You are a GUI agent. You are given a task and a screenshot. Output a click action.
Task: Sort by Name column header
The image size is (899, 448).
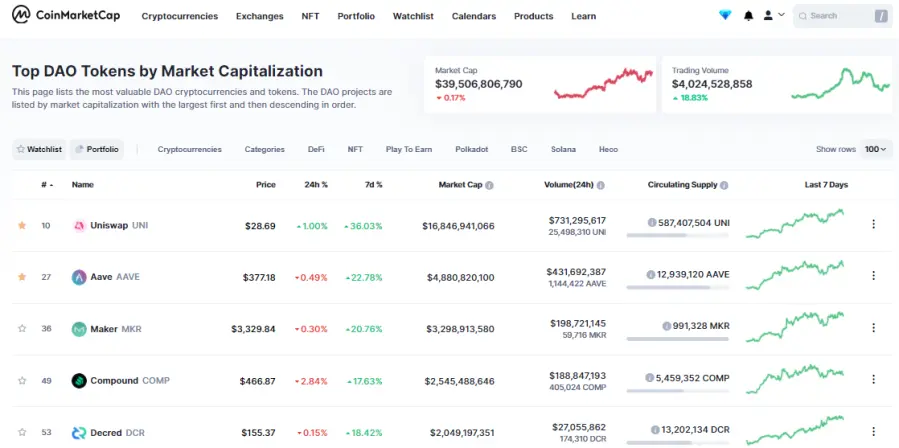[x=83, y=185]
